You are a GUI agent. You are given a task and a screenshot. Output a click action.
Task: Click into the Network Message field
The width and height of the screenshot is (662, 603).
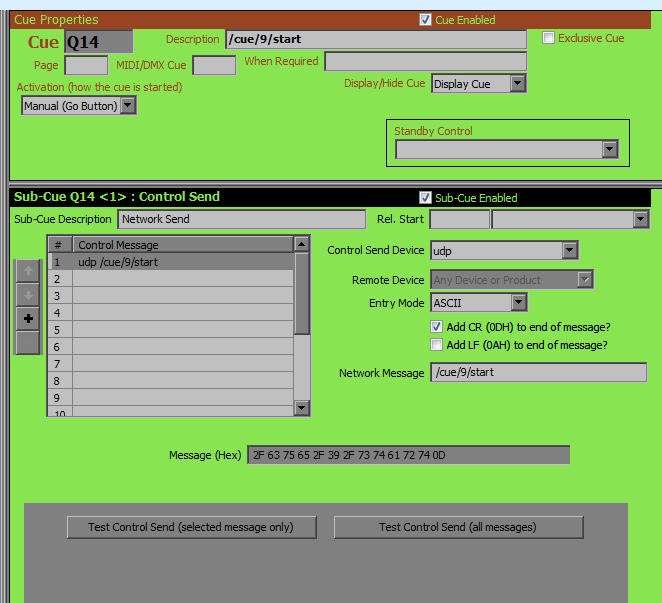click(x=538, y=373)
